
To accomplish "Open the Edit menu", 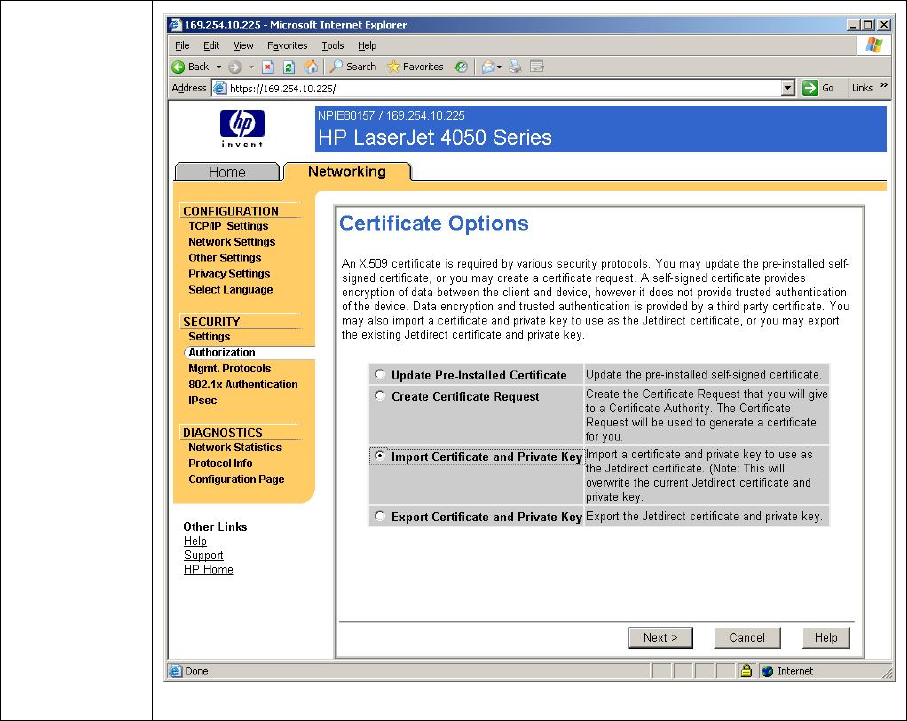I will pyautogui.click(x=211, y=46).
